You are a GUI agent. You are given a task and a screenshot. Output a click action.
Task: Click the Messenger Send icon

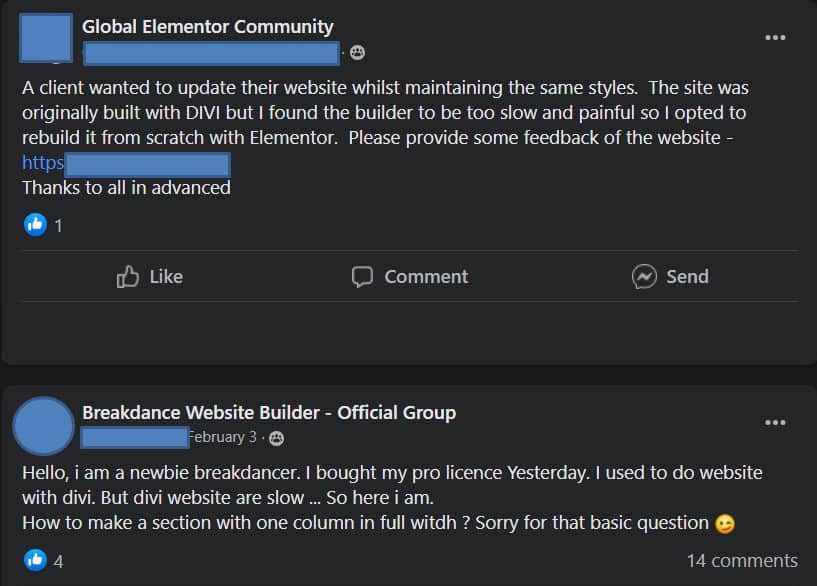point(644,277)
